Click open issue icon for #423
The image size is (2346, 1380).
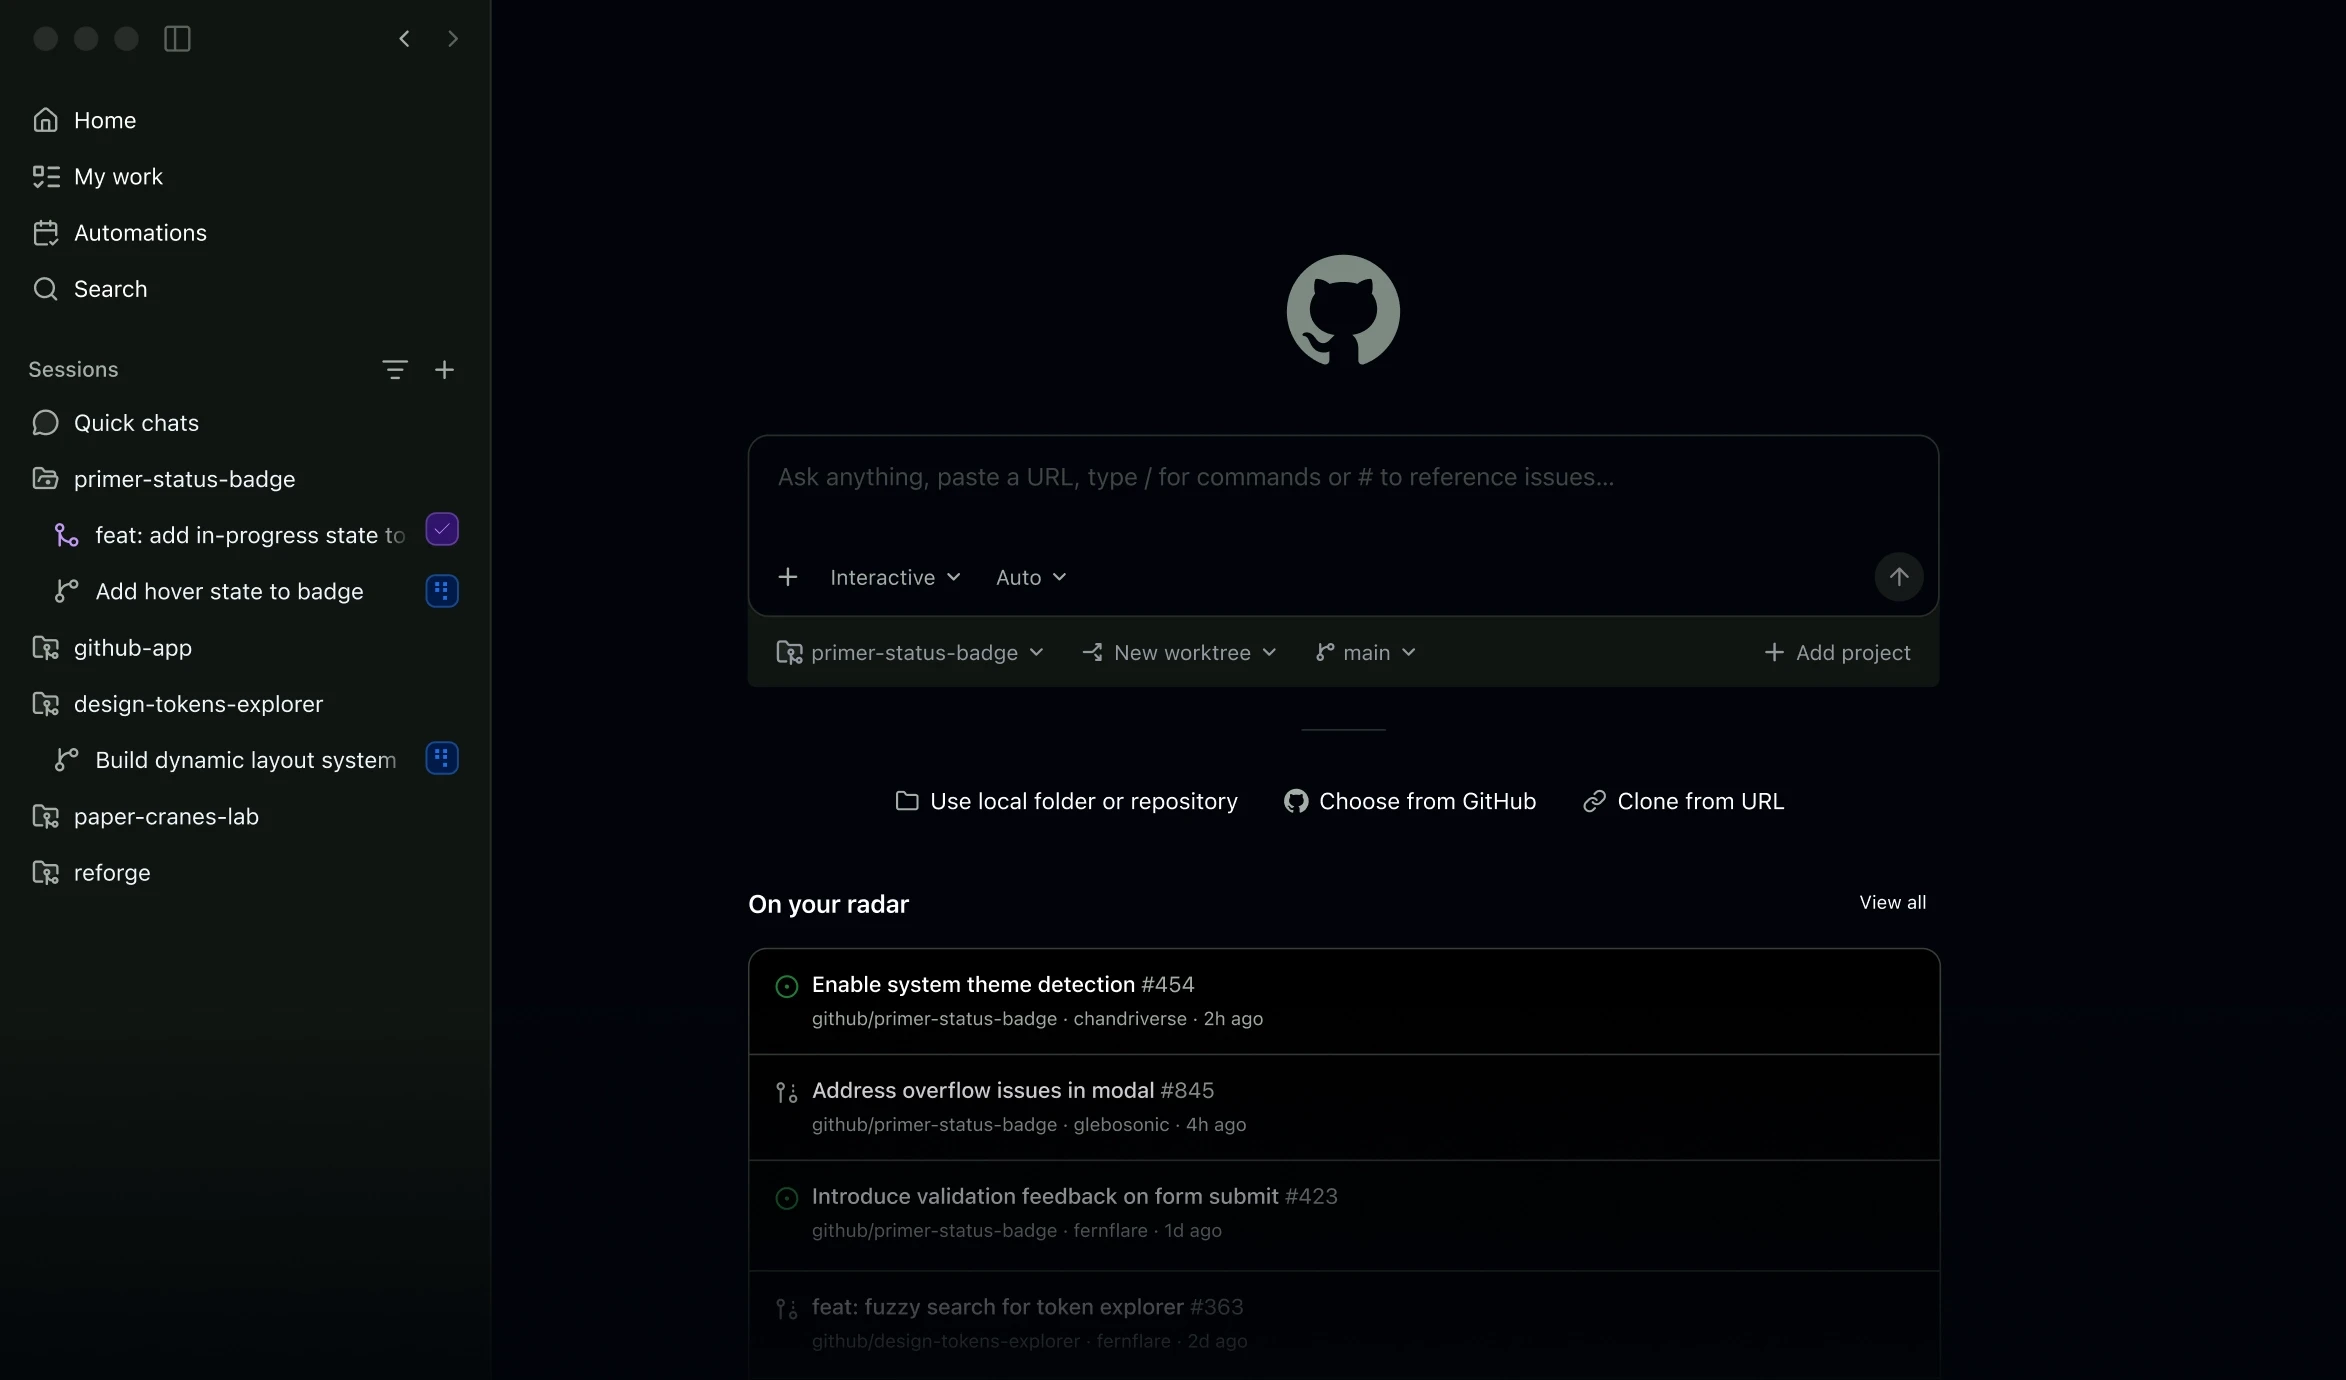coord(787,1198)
